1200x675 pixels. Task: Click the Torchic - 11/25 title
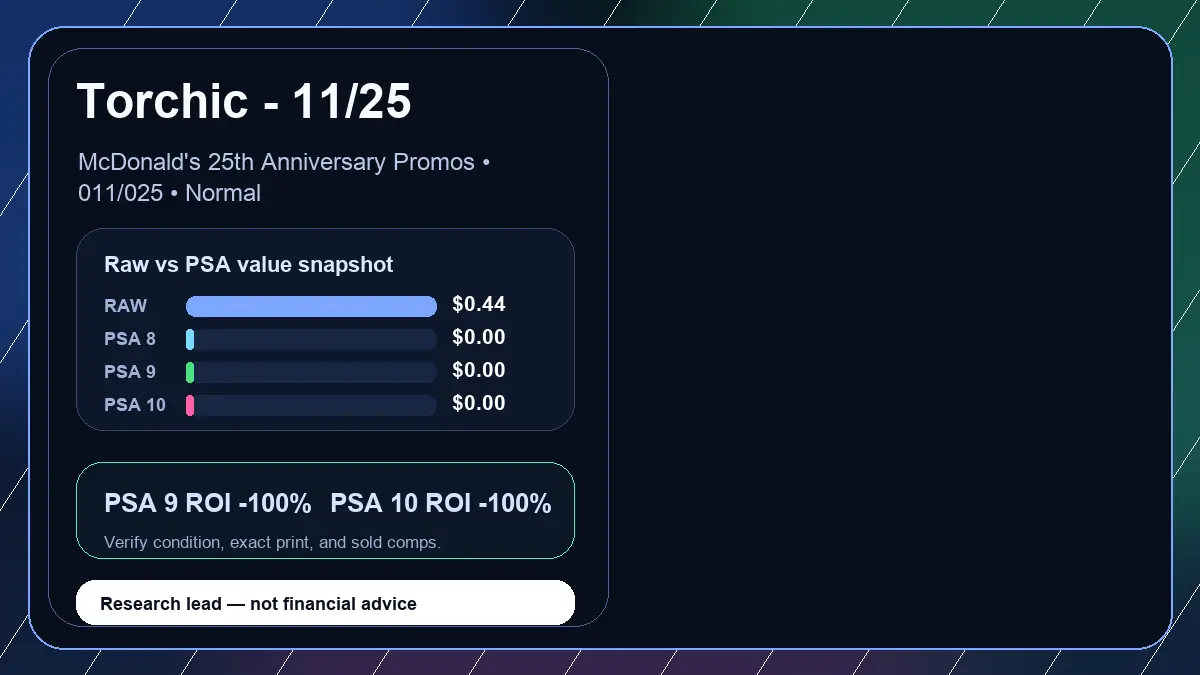244,101
